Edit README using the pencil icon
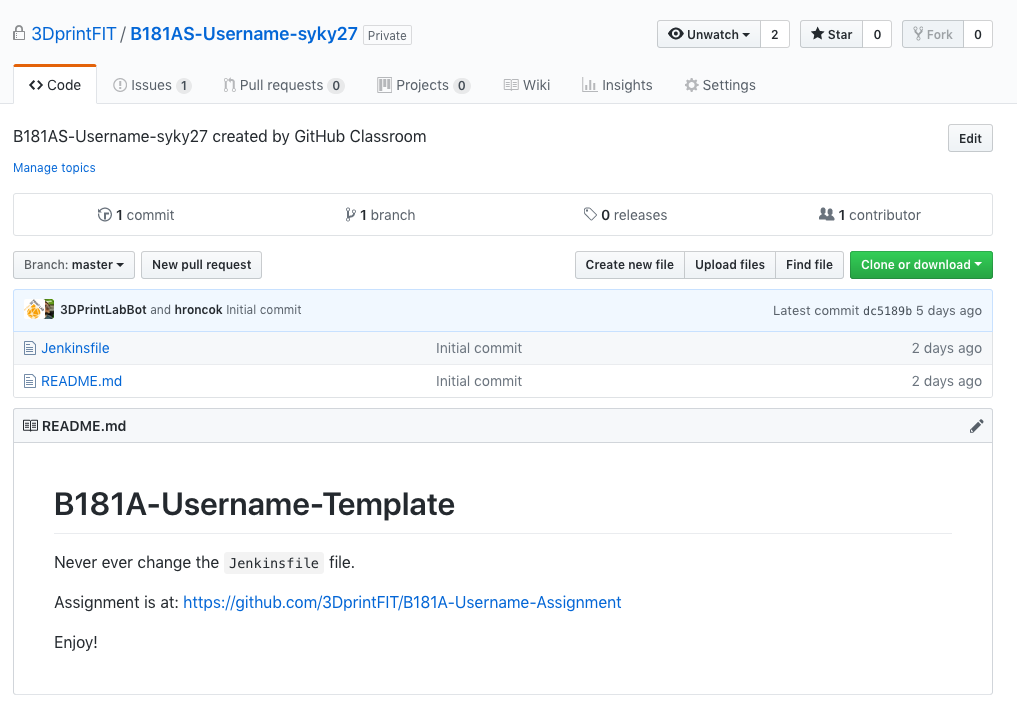The height and width of the screenshot is (702, 1017). pyautogui.click(x=976, y=425)
